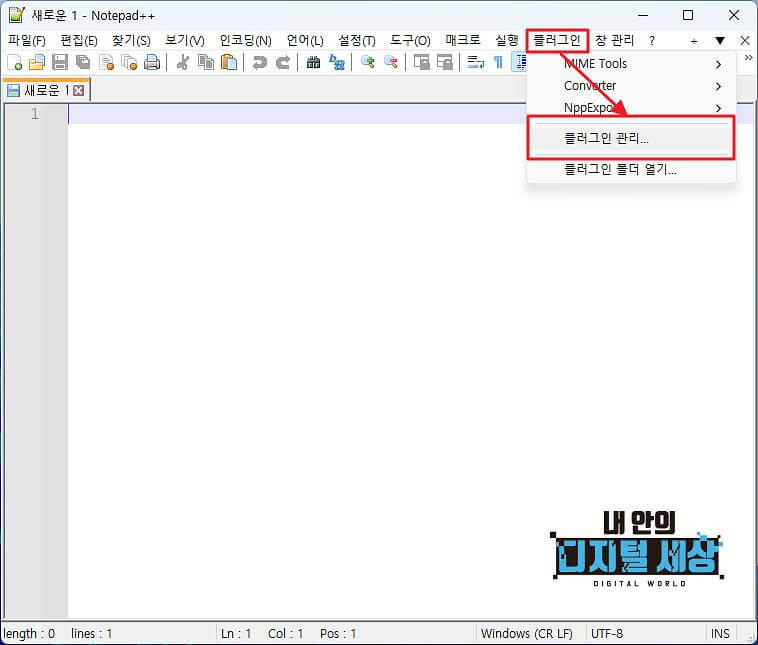Close document with menu bar X
The image size is (758, 645).
745,41
